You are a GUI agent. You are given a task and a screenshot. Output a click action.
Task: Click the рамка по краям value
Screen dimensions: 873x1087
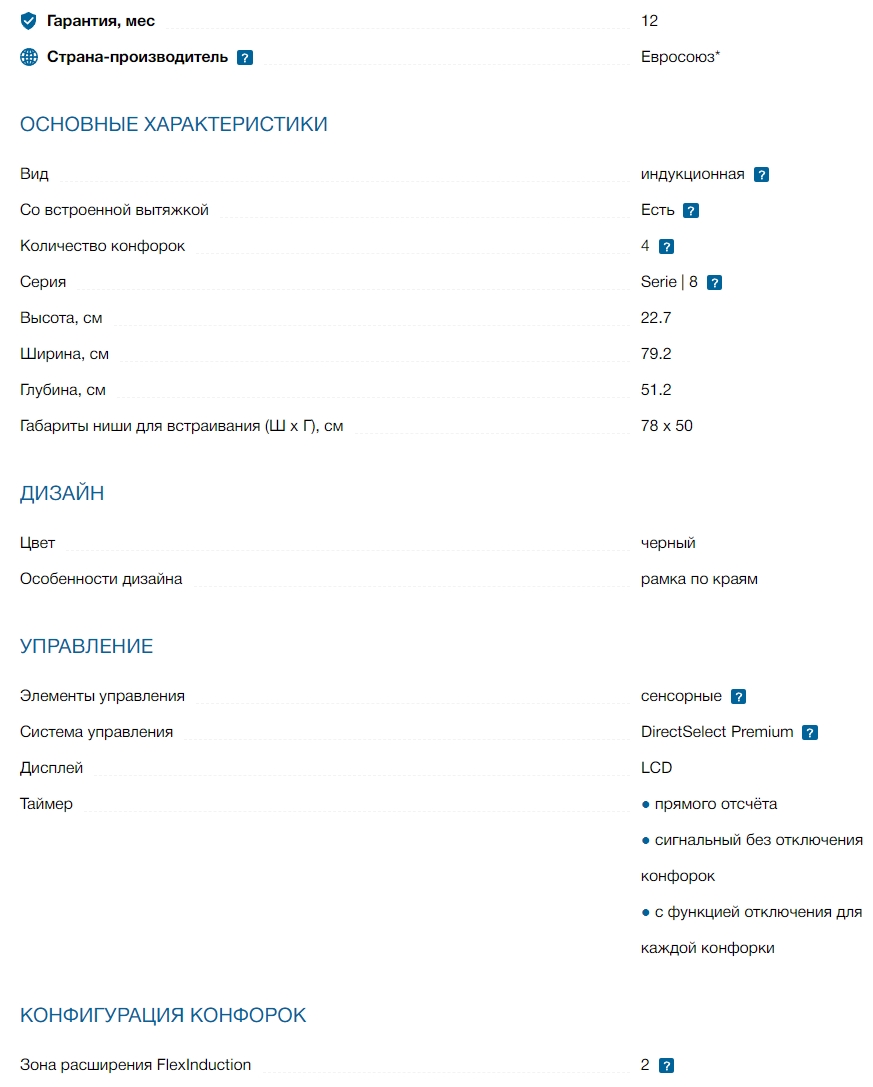point(699,579)
